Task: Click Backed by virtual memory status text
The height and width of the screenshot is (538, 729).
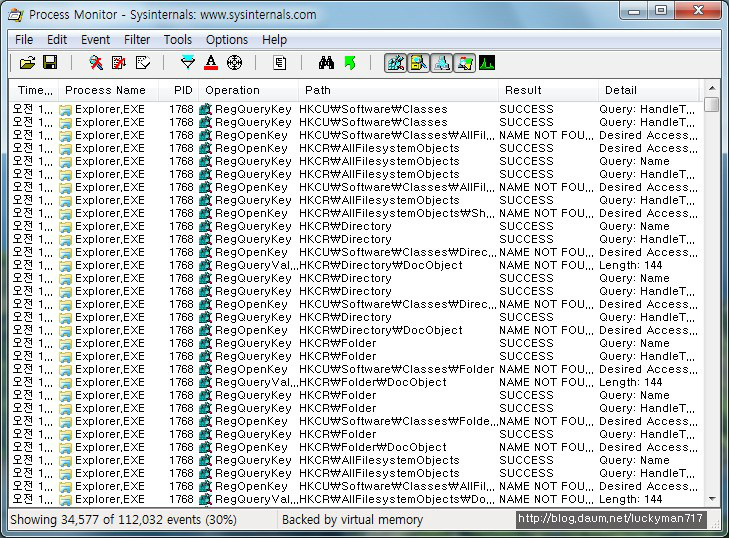Action: pyautogui.click(x=352, y=520)
